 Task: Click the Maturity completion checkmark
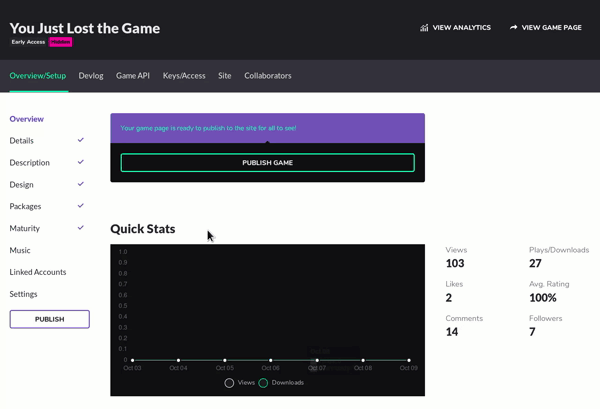(81, 228)
